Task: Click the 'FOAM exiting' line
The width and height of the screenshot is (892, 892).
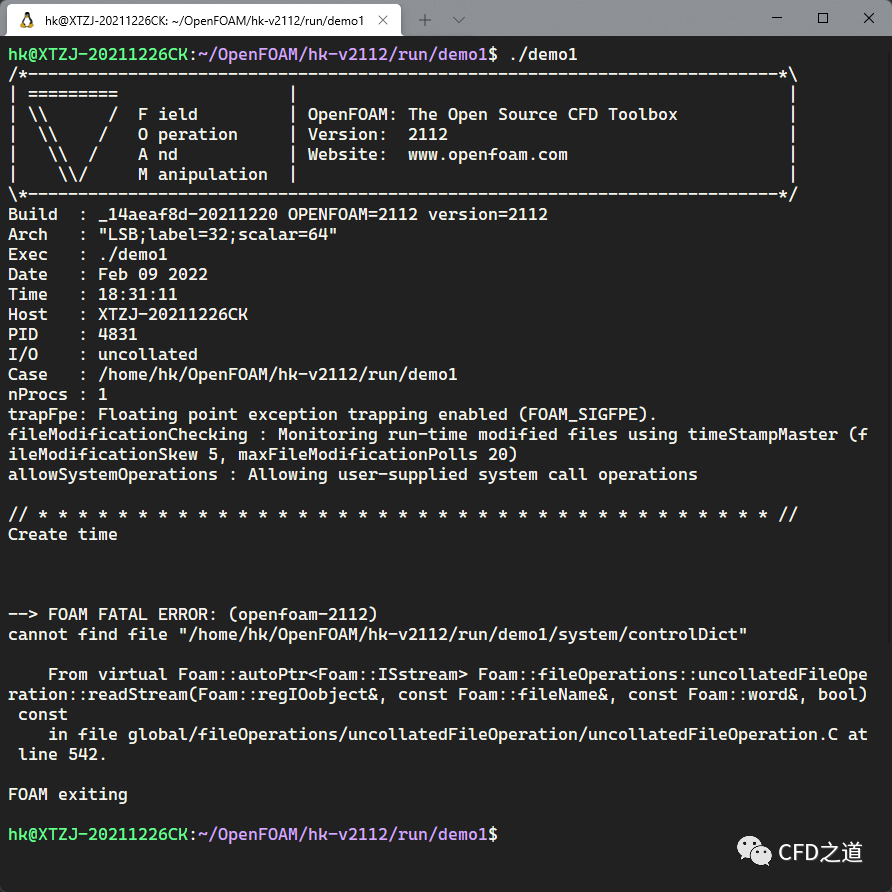Action: point(68,794)
